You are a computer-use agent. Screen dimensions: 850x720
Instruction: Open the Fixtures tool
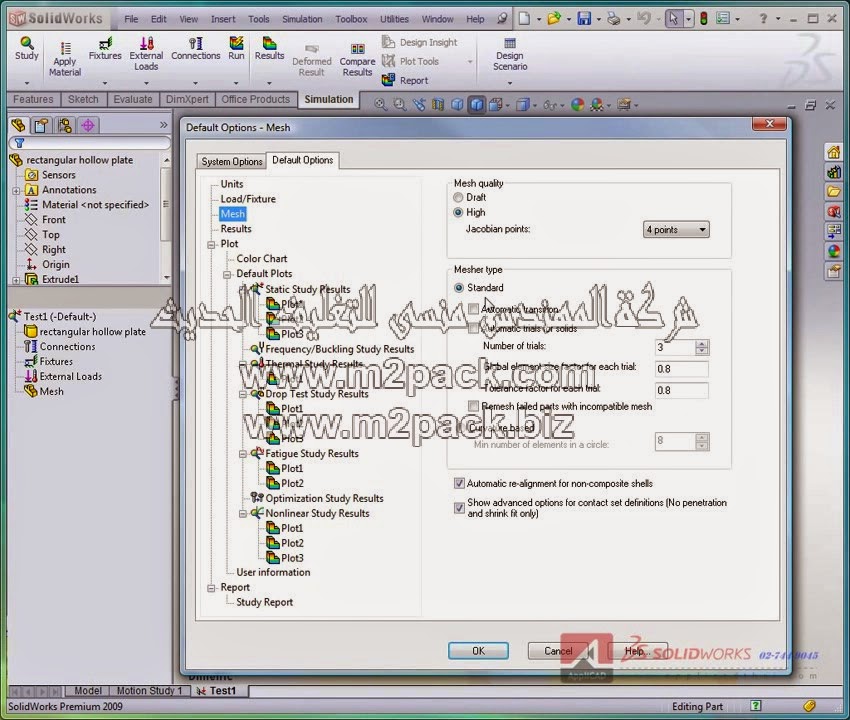coord(105,48)
